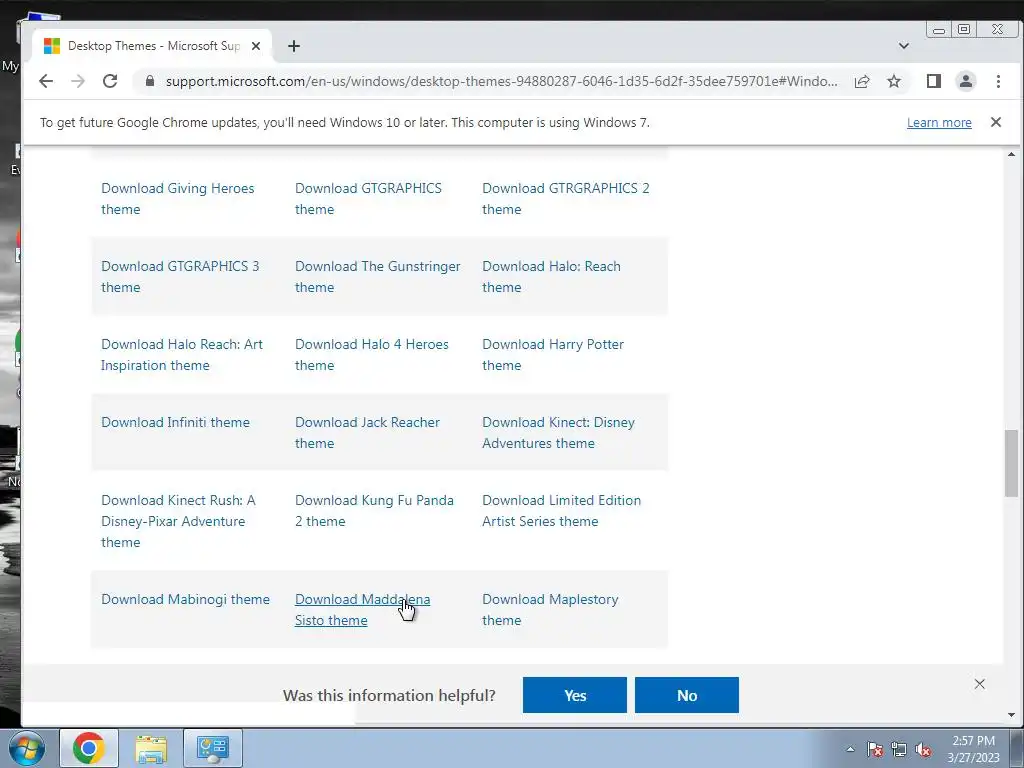Download Harry Potter theme

pyautogui.click(x=552, y=355)
